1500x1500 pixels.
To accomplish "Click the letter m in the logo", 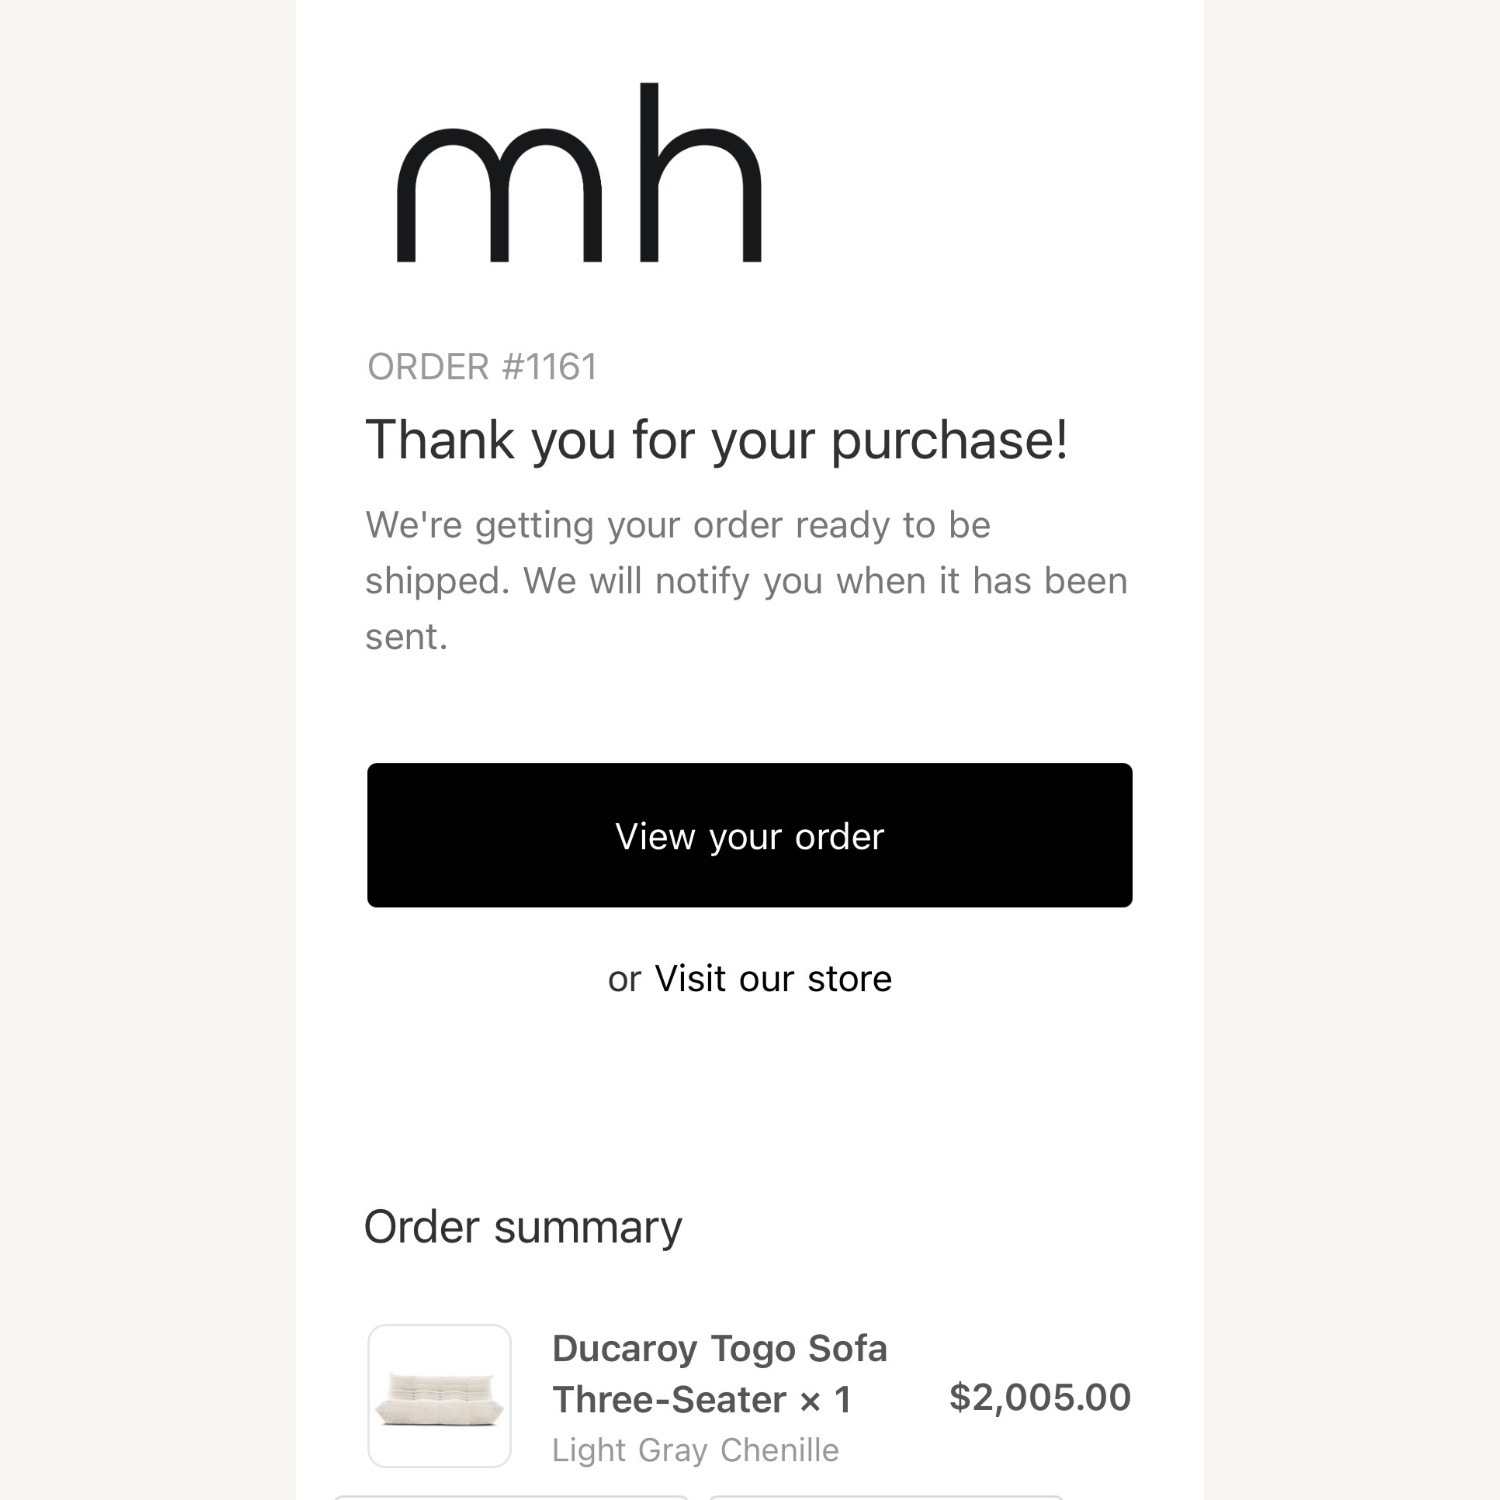I will 499,195.
